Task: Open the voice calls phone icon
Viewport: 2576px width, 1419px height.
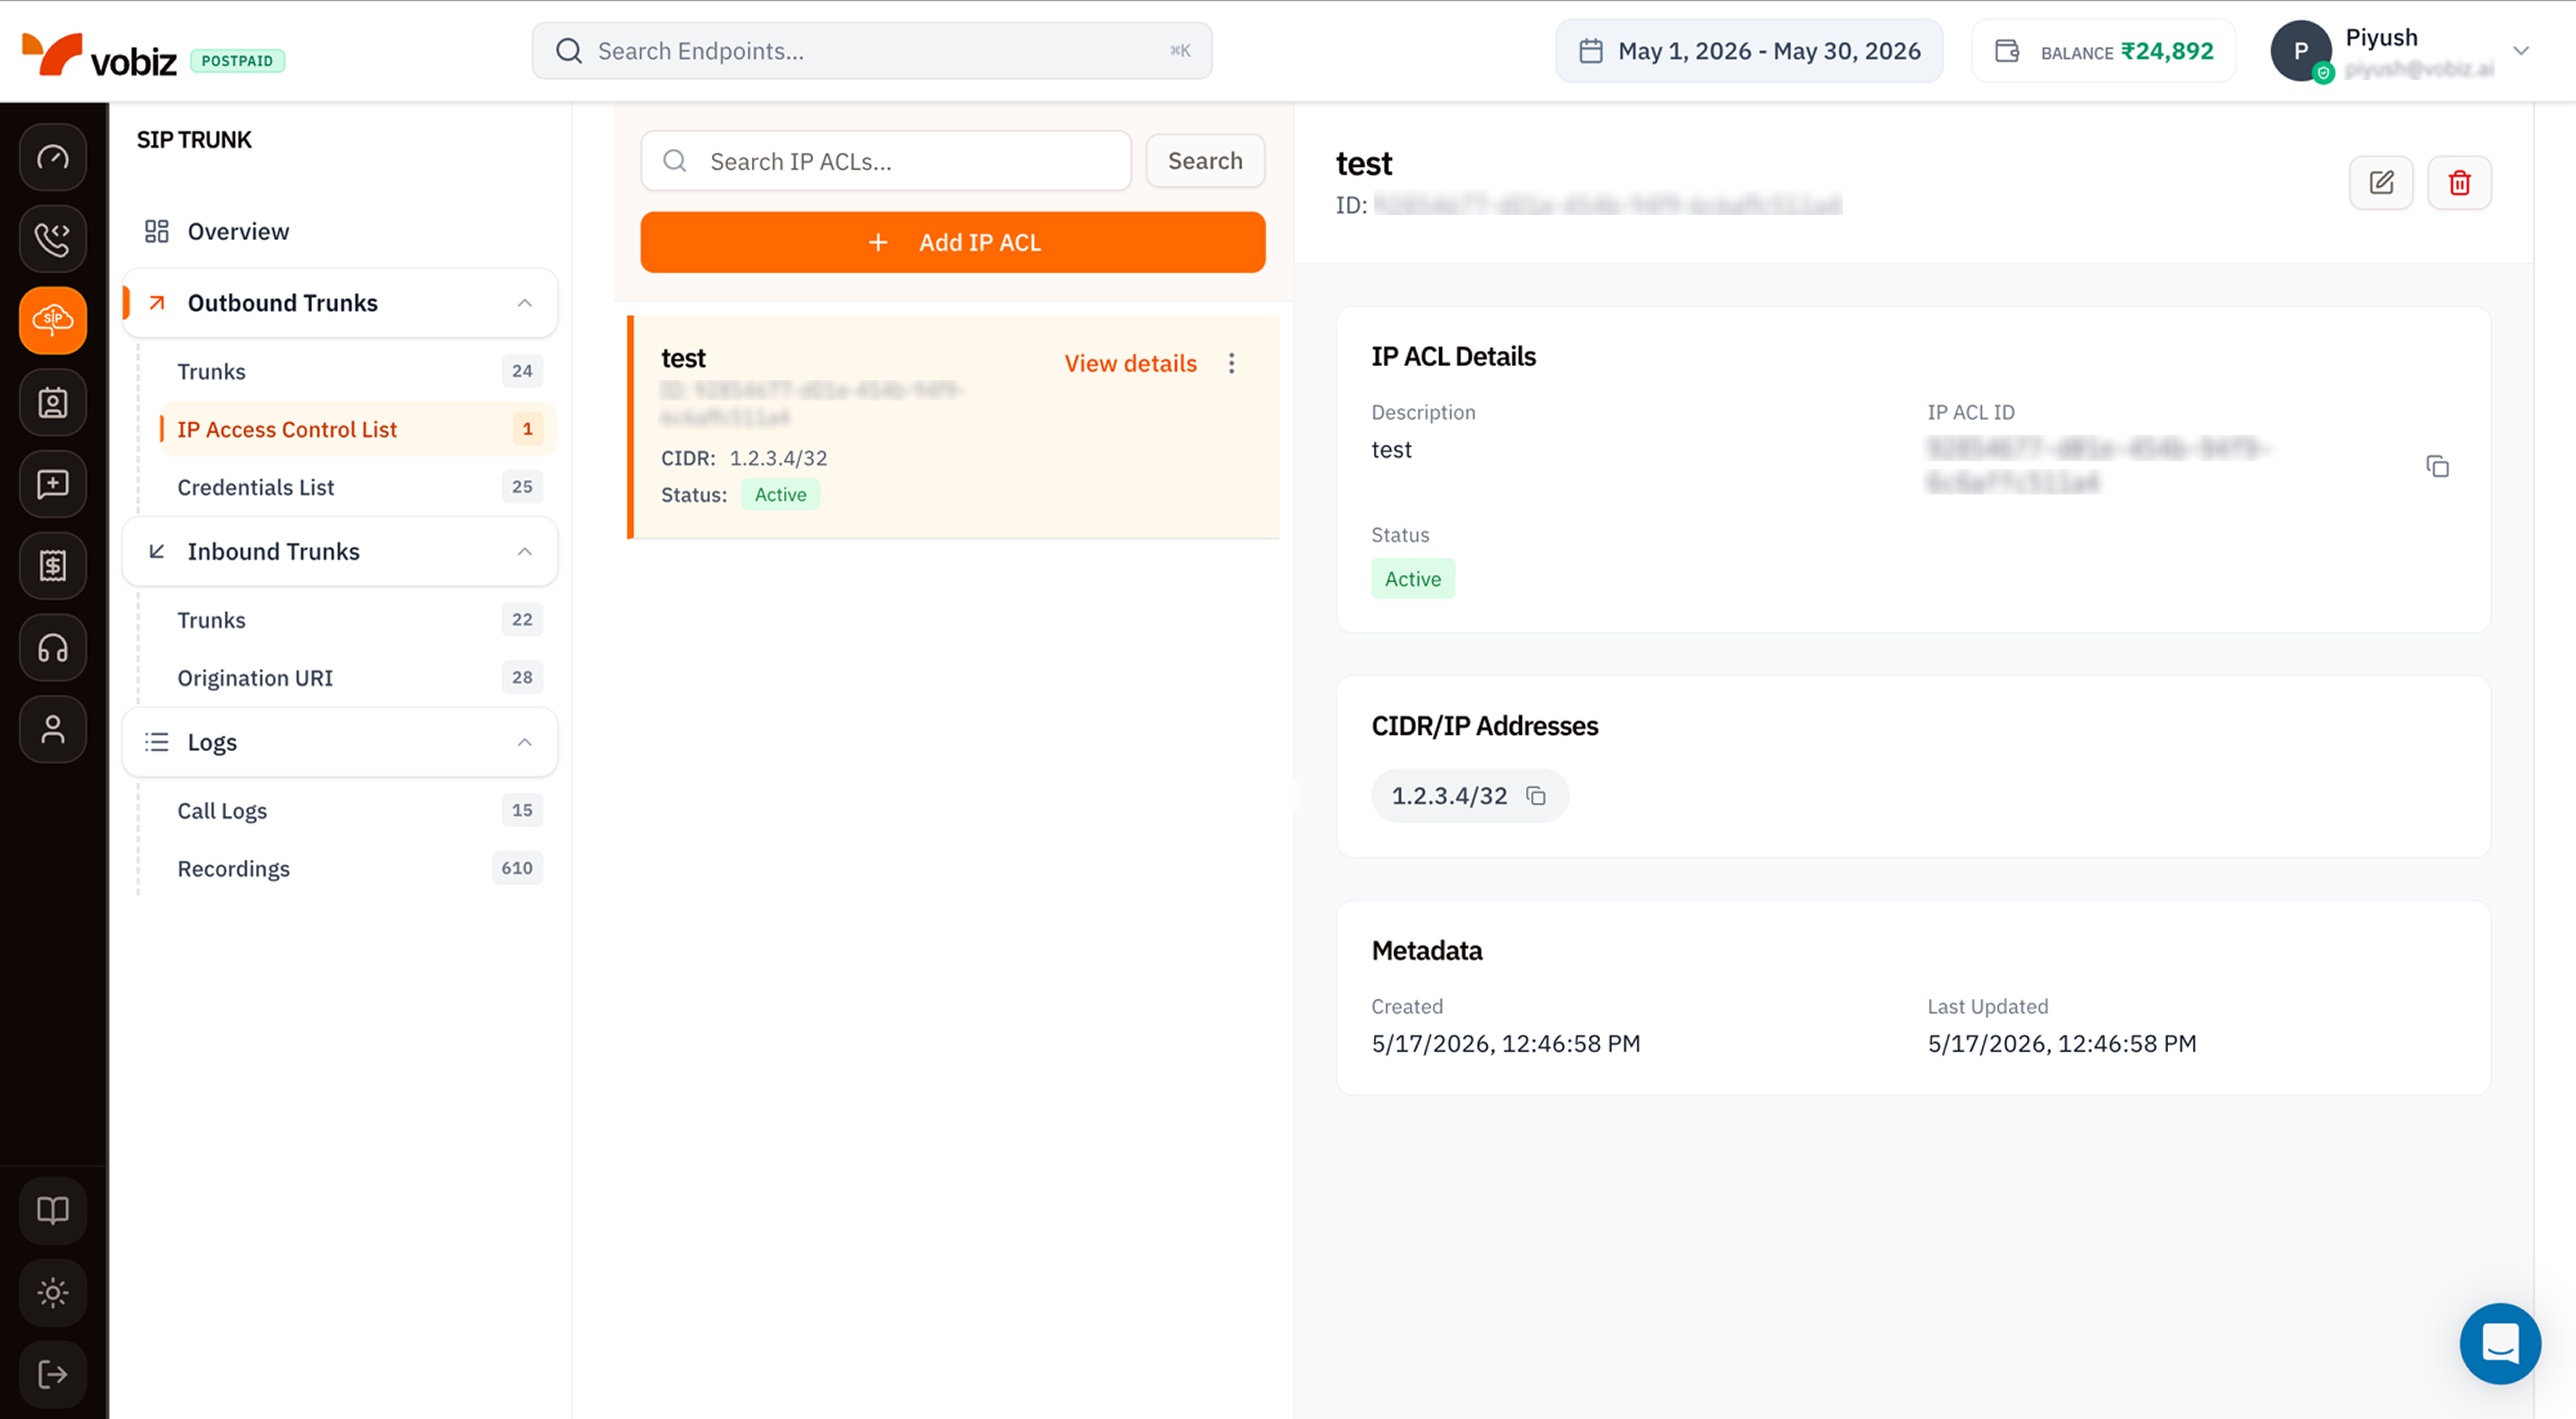Action: coord(53,239)
